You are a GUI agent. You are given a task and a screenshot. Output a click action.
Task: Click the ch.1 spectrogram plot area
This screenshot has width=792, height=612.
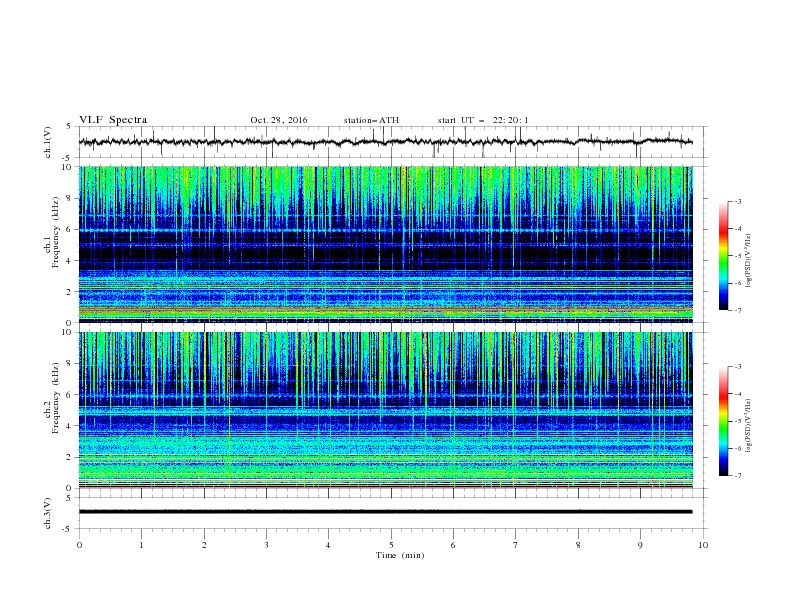pyautogui.click(x=385, y=244)
